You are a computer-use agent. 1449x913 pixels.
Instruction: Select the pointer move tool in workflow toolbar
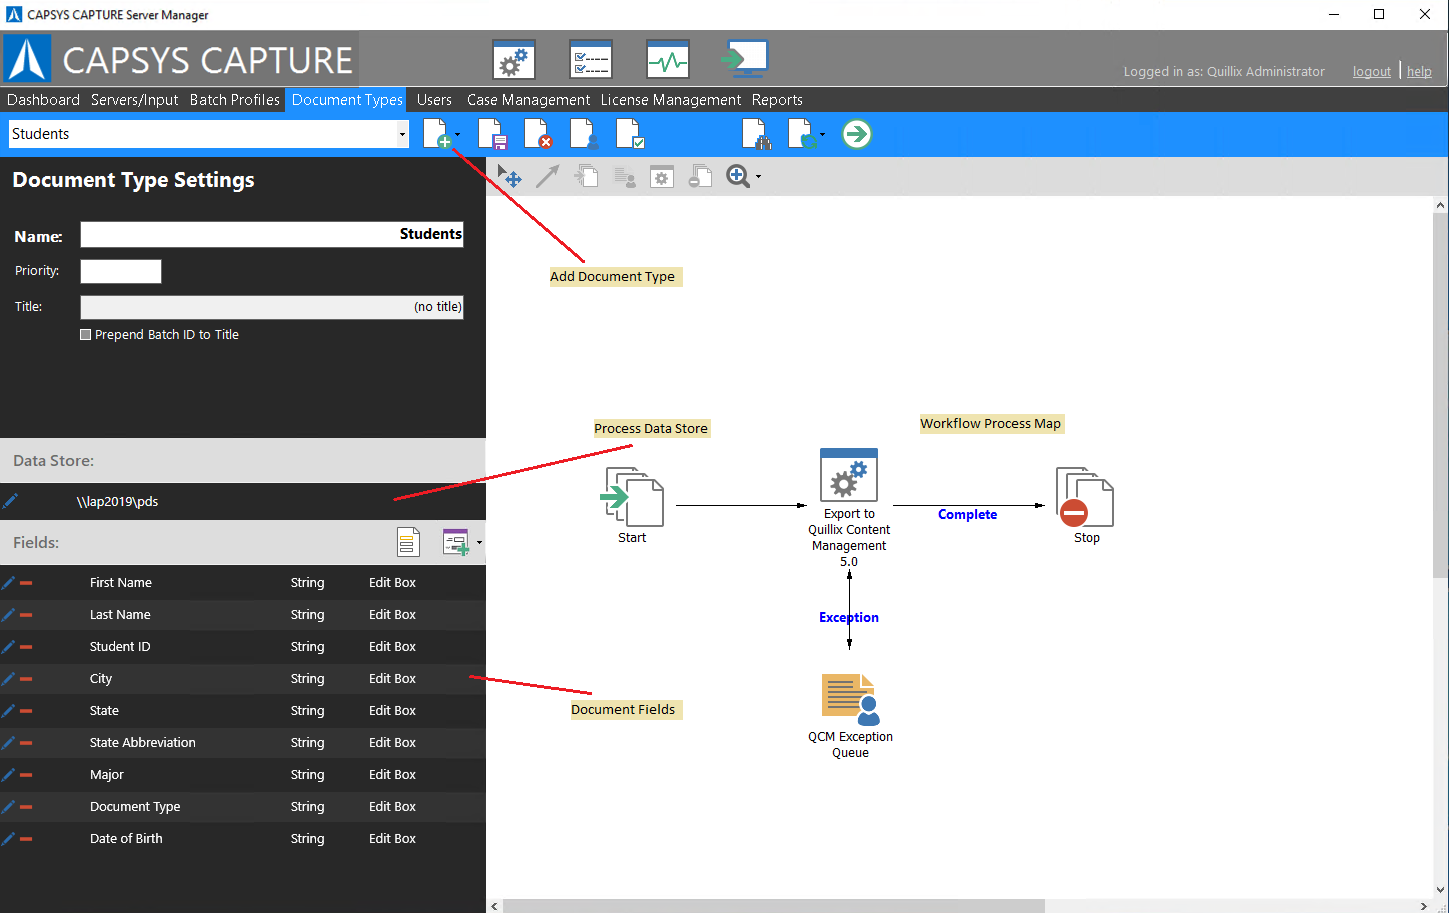509,177
